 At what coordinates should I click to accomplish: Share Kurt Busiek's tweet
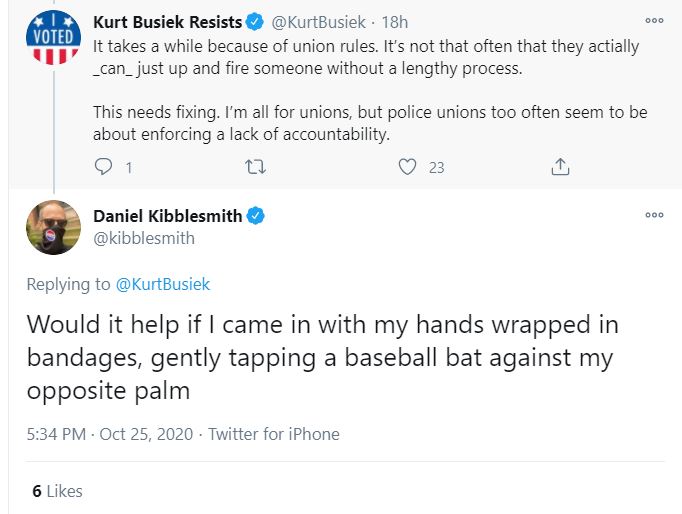coord(561,167)
